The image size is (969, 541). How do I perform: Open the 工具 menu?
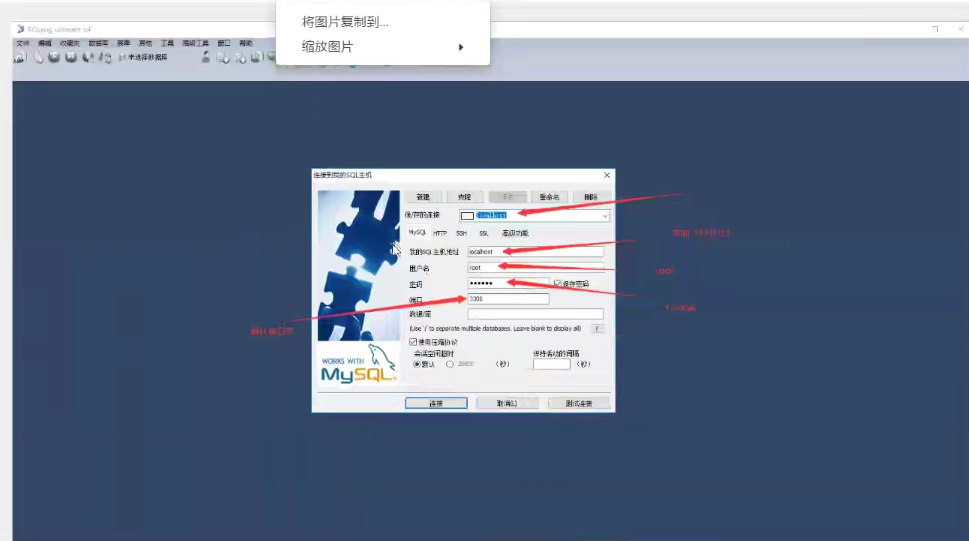point(167,43)
